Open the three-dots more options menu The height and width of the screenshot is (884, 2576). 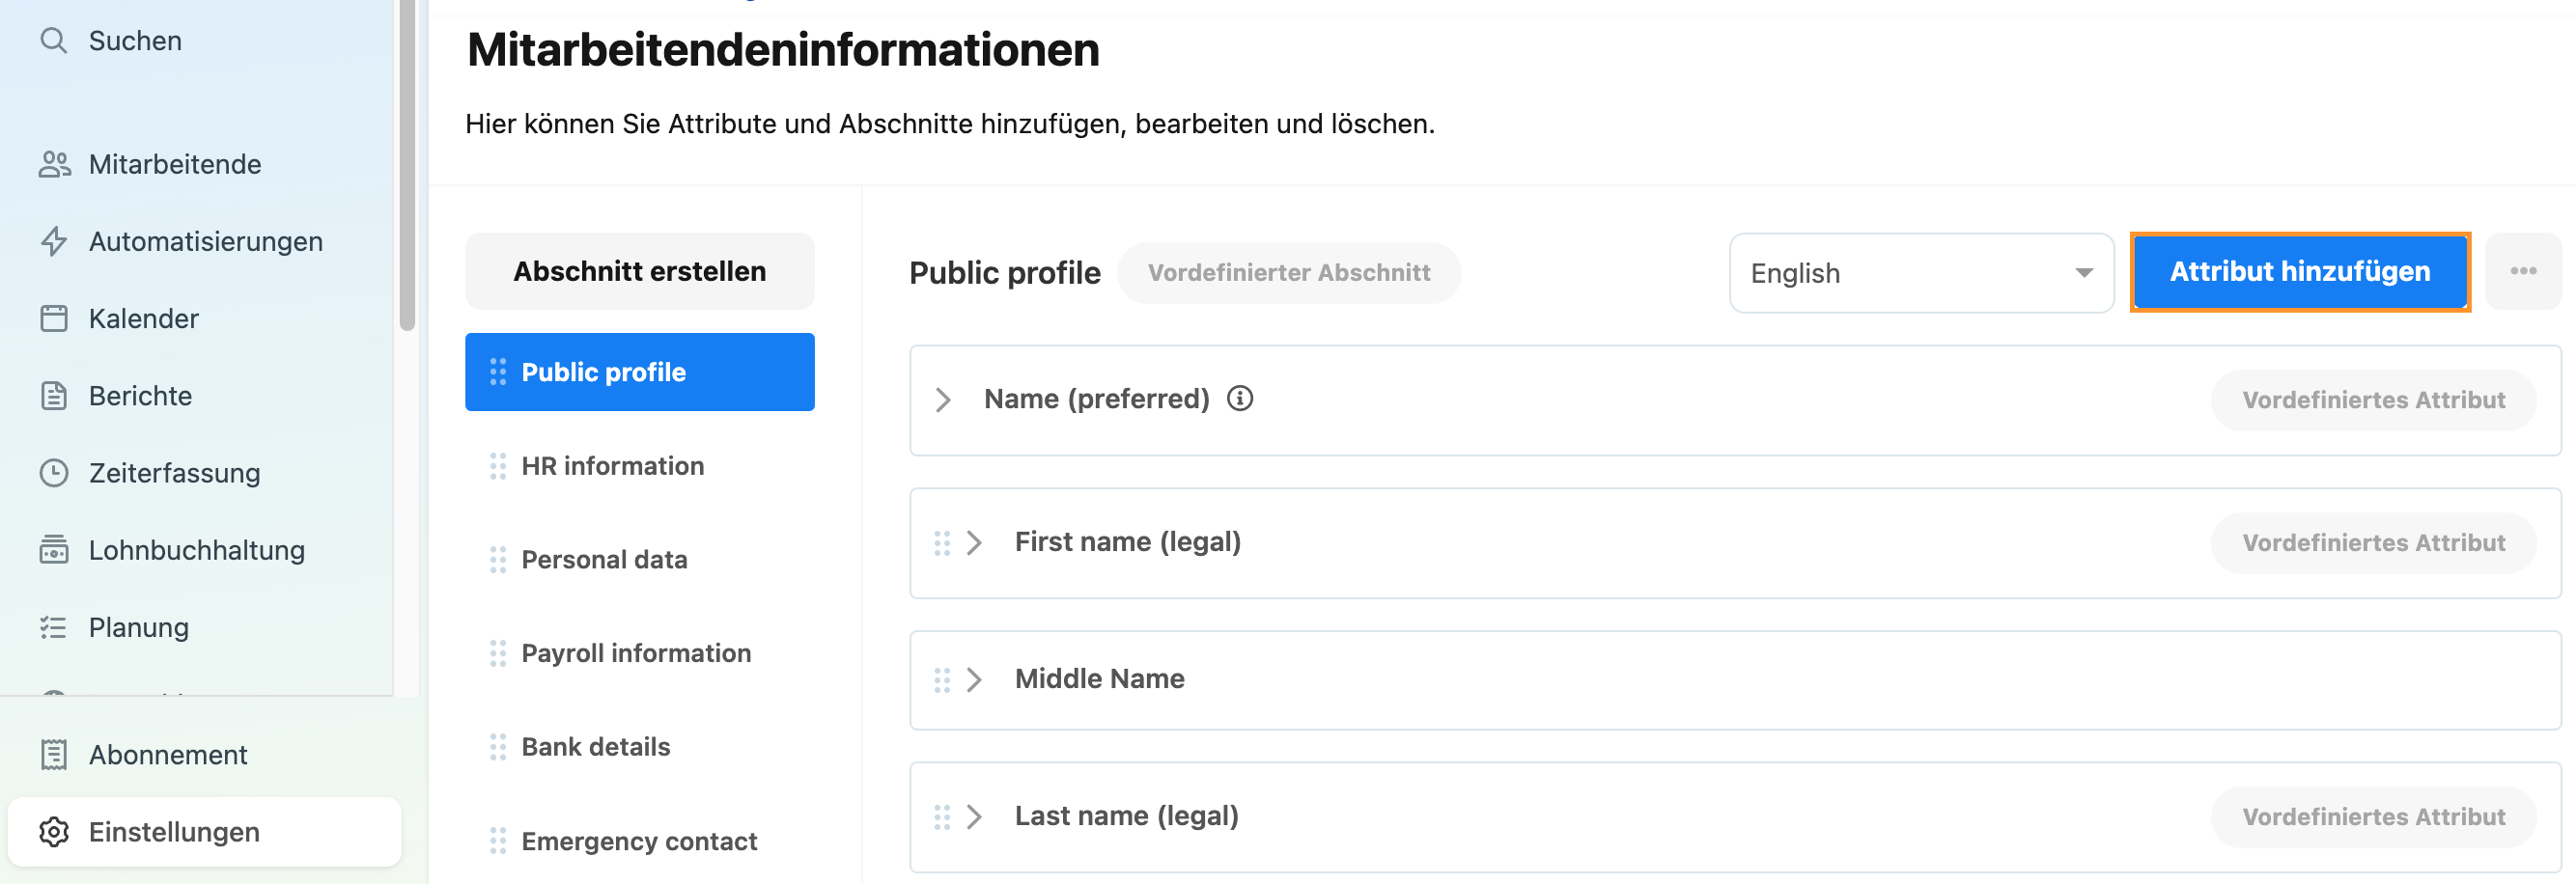tap(2522, 272)
